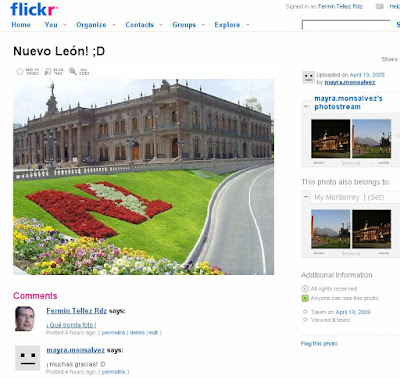Open the Groups navigation item

184,25
